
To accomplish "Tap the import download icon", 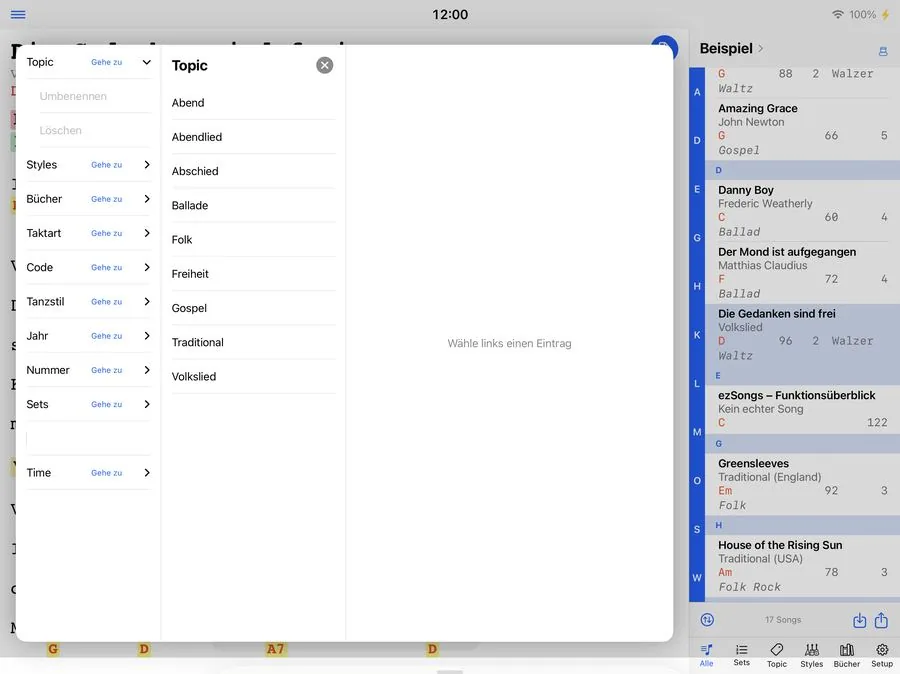I will point(859,620).
